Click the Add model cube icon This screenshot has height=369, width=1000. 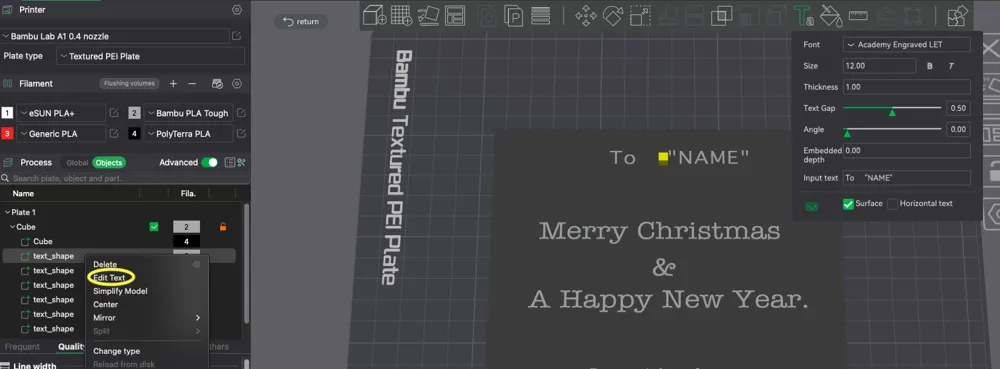[375, 15]
